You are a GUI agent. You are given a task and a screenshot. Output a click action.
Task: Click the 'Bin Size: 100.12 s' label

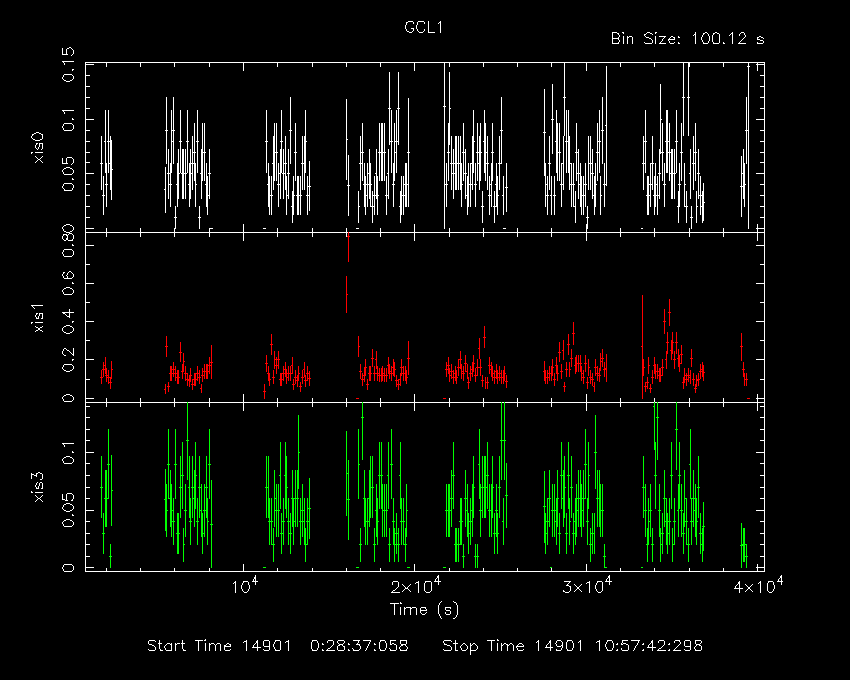click(687, 39)
